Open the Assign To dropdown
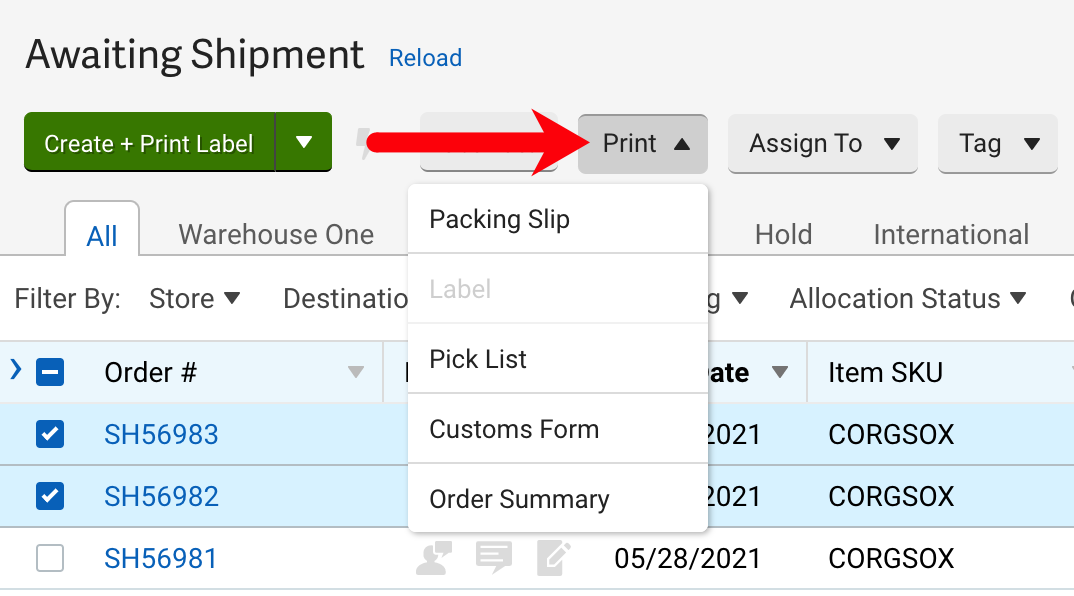The image size is (1074, 596). click(x=822, y=143)
